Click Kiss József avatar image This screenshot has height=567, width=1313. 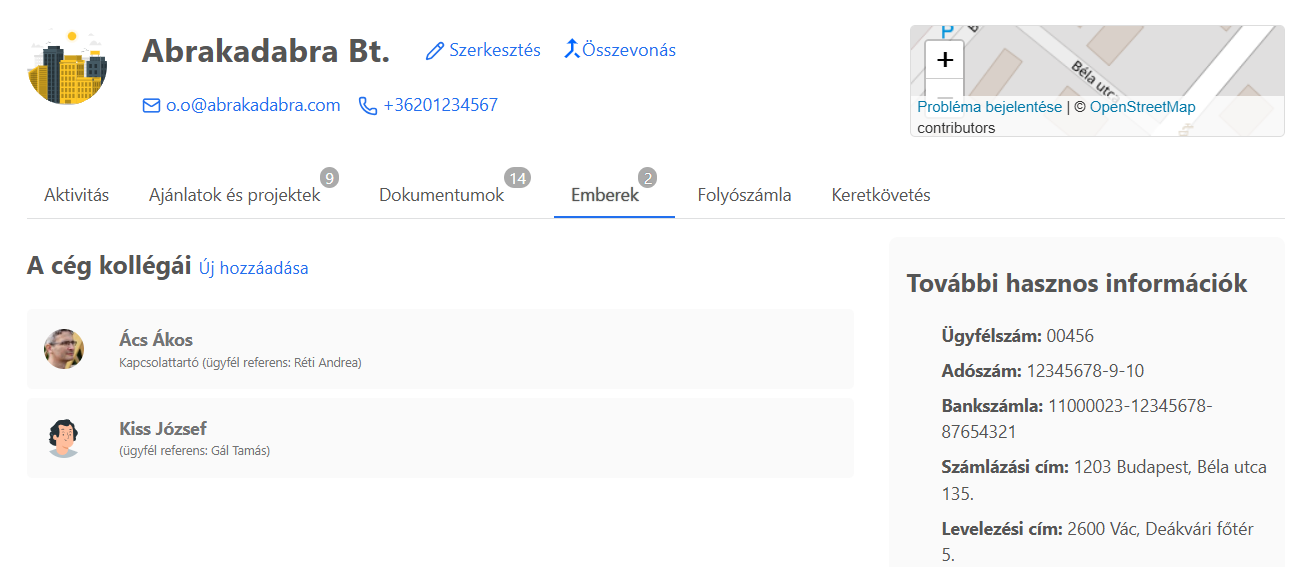(x=64, y=438)
